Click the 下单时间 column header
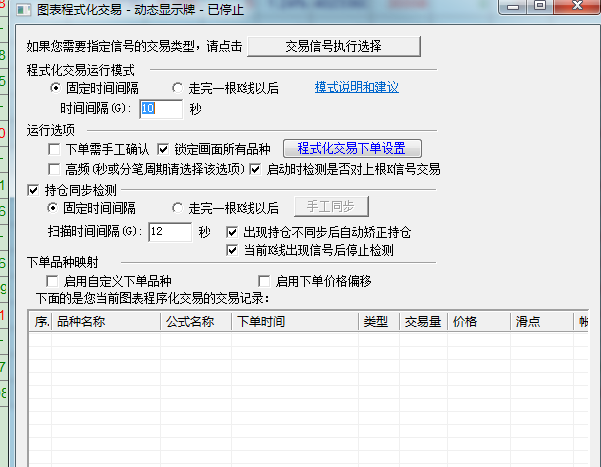 point(295,322)
